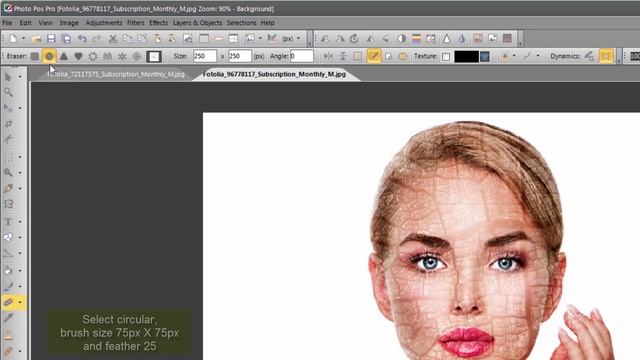The width and height of the screenshot is (640, 360).
Task: Open the Selections menu
Action: (x=241, y=23)
